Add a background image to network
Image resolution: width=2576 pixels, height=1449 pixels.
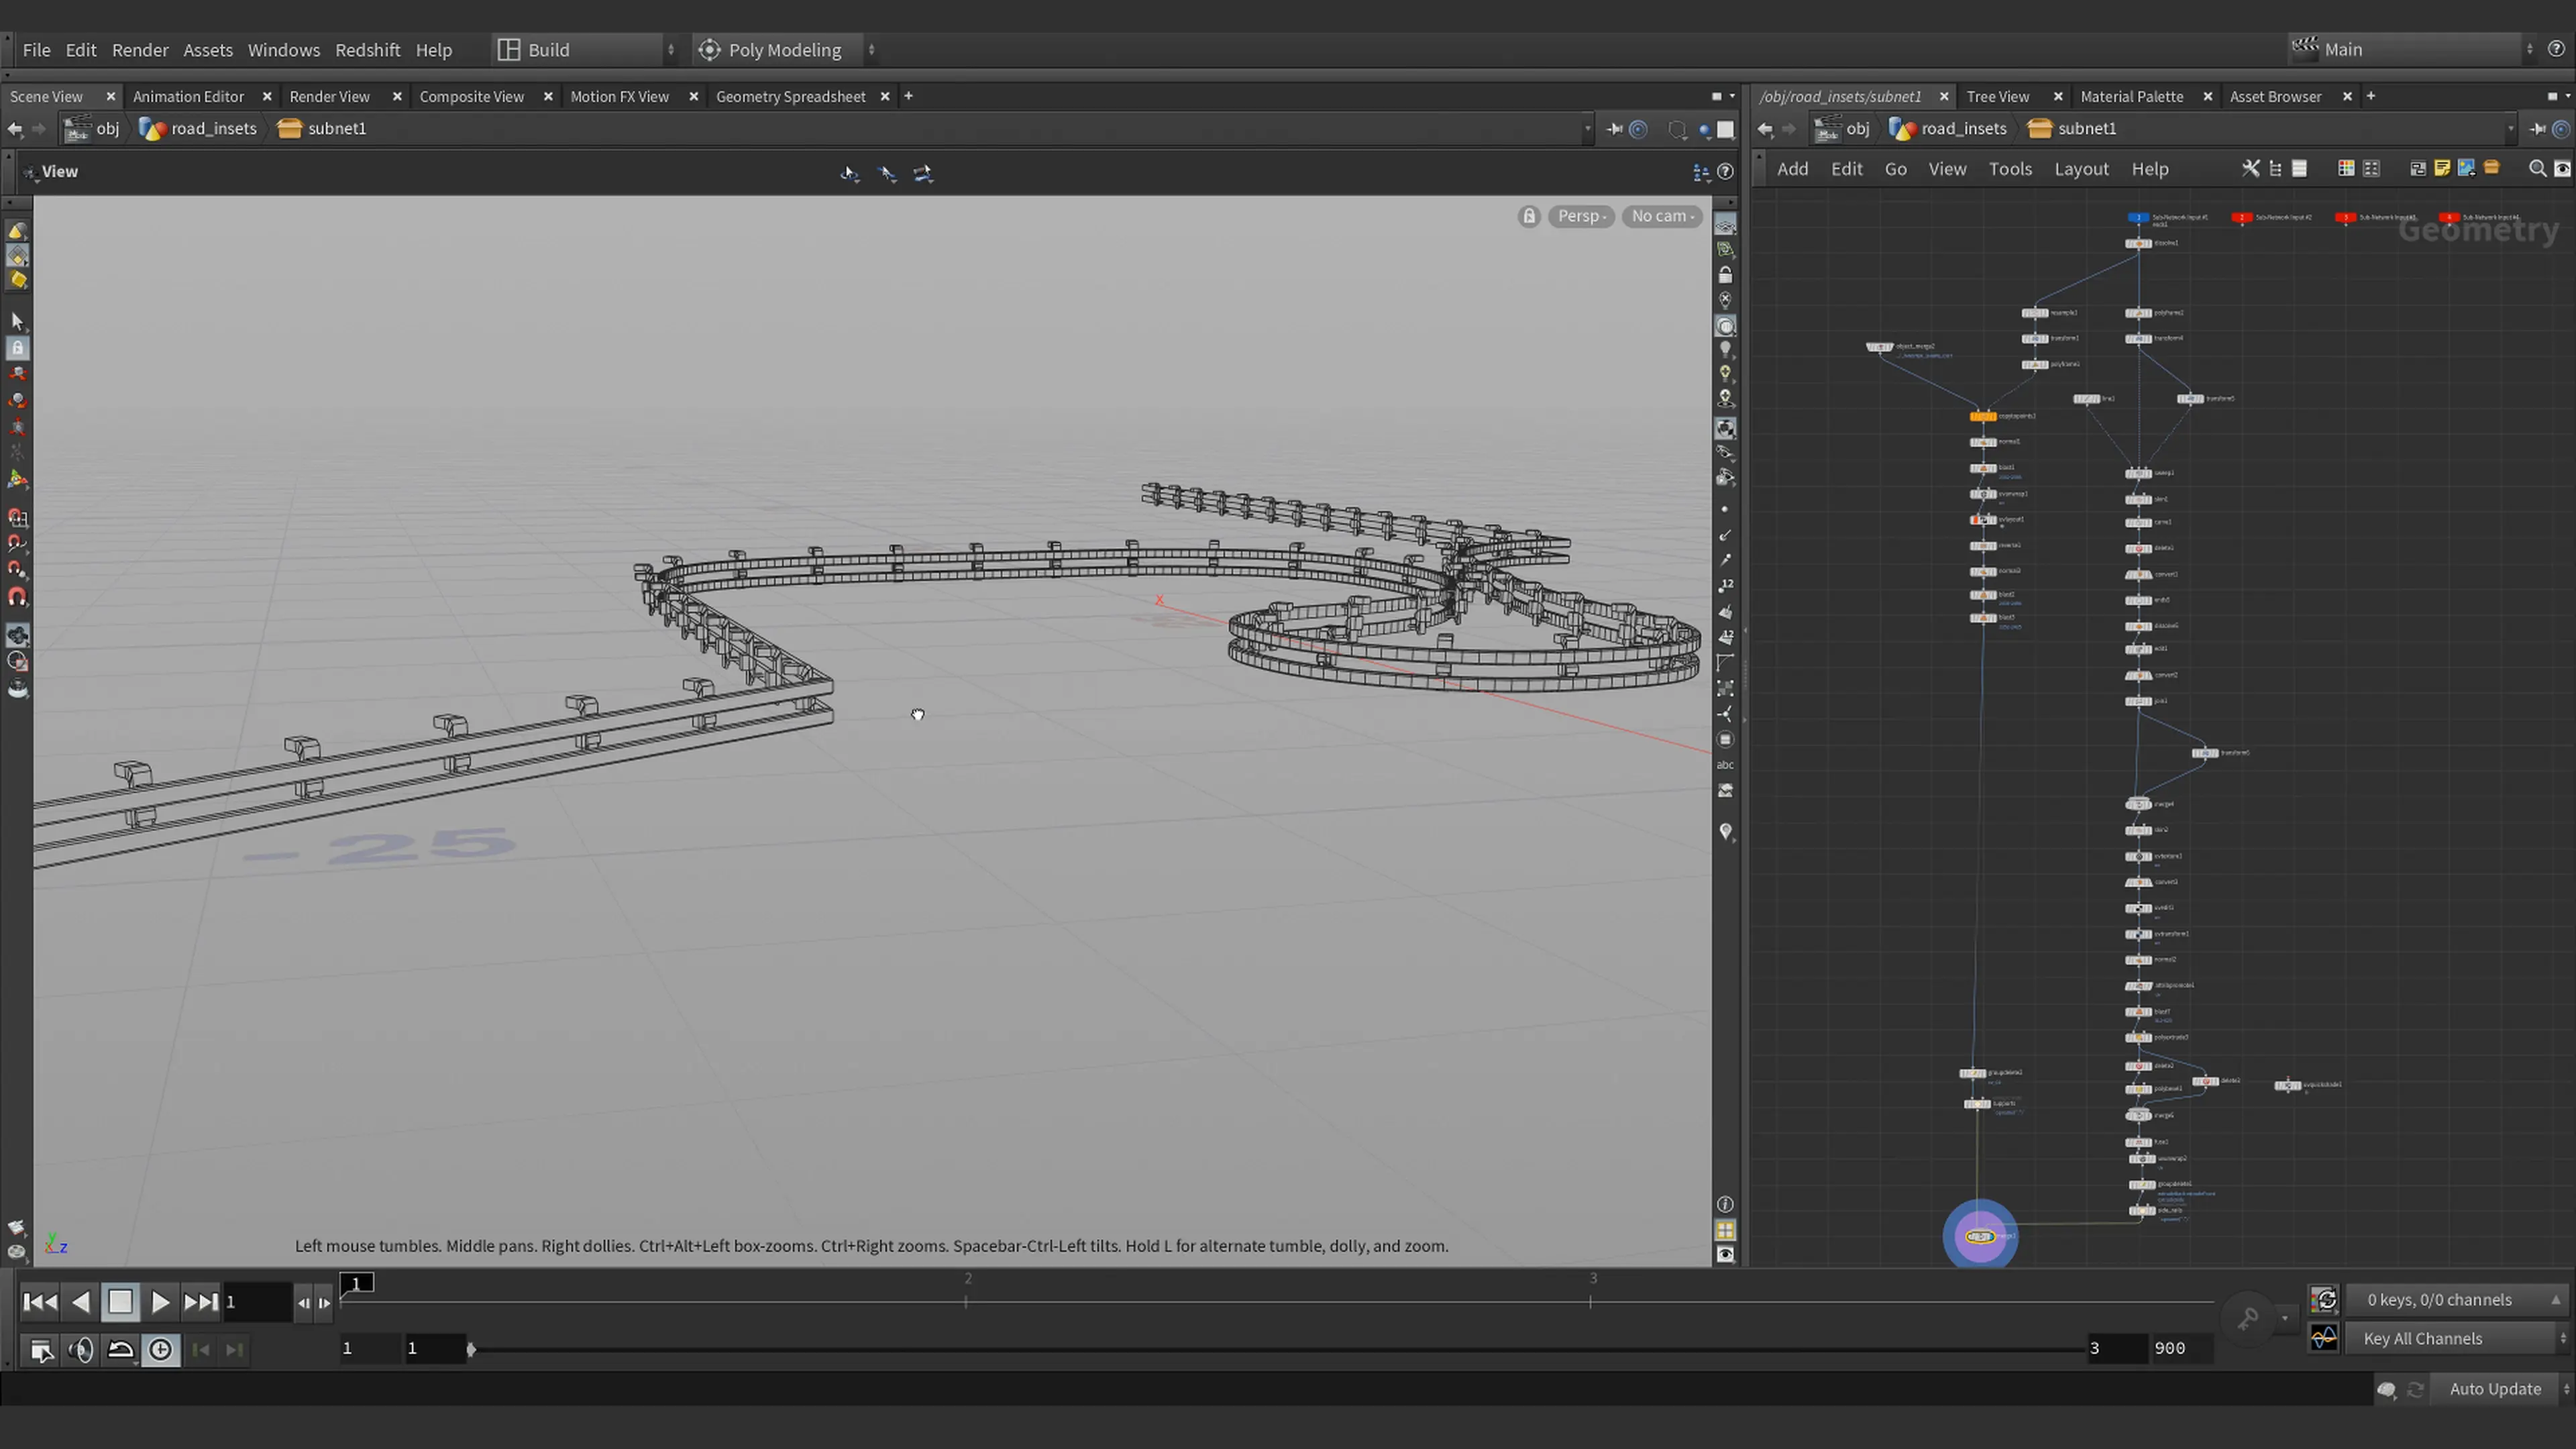[2466, 169]
